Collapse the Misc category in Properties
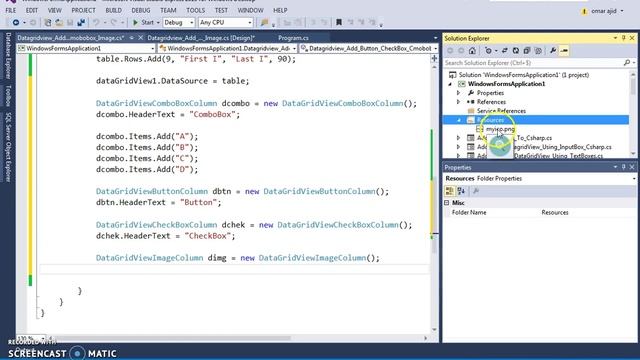This screenshot has height=360, width=640. pyautogui.click(x=447, y=203)
